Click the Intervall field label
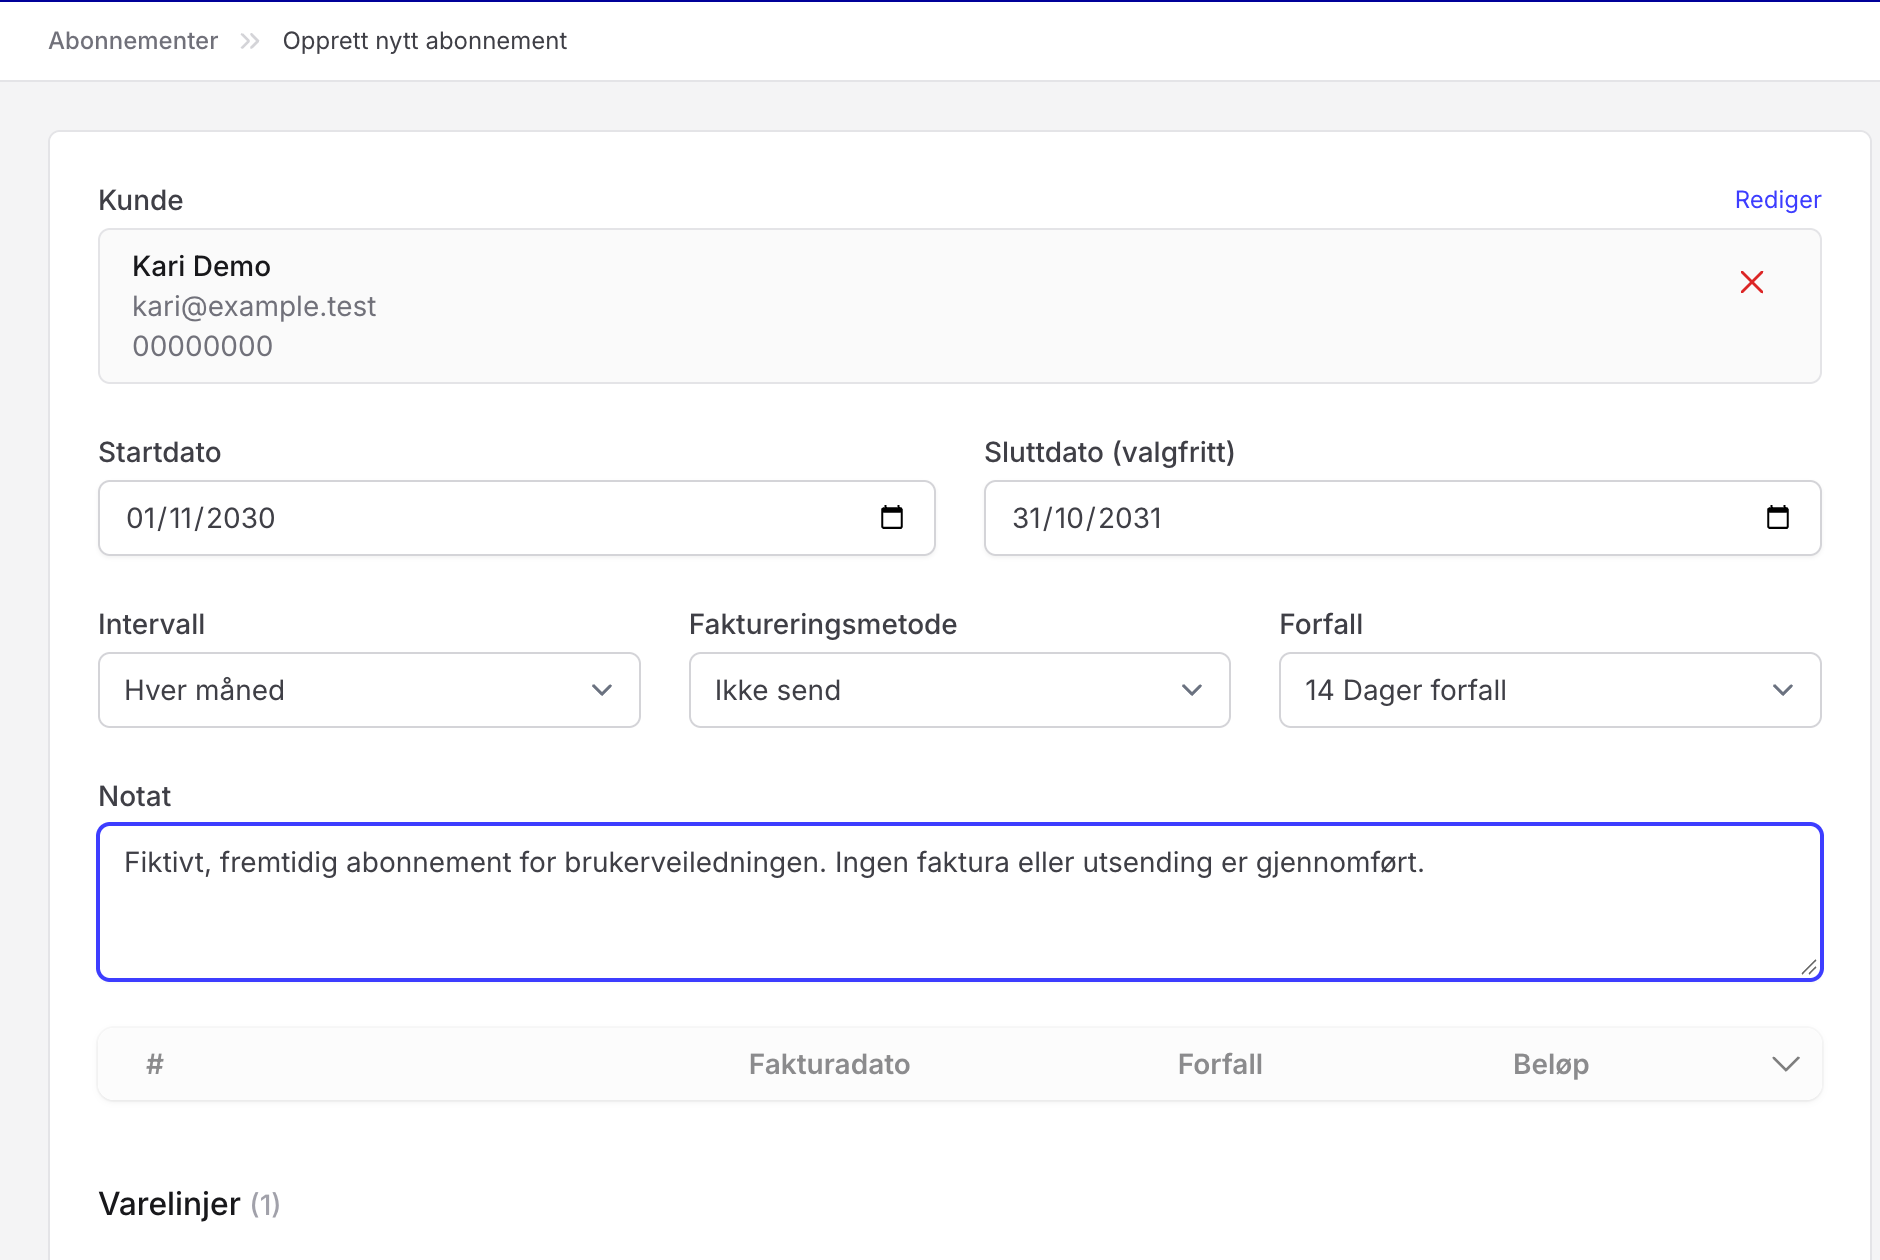This screenshot has width=1880, height=1260. pos(152,624)
